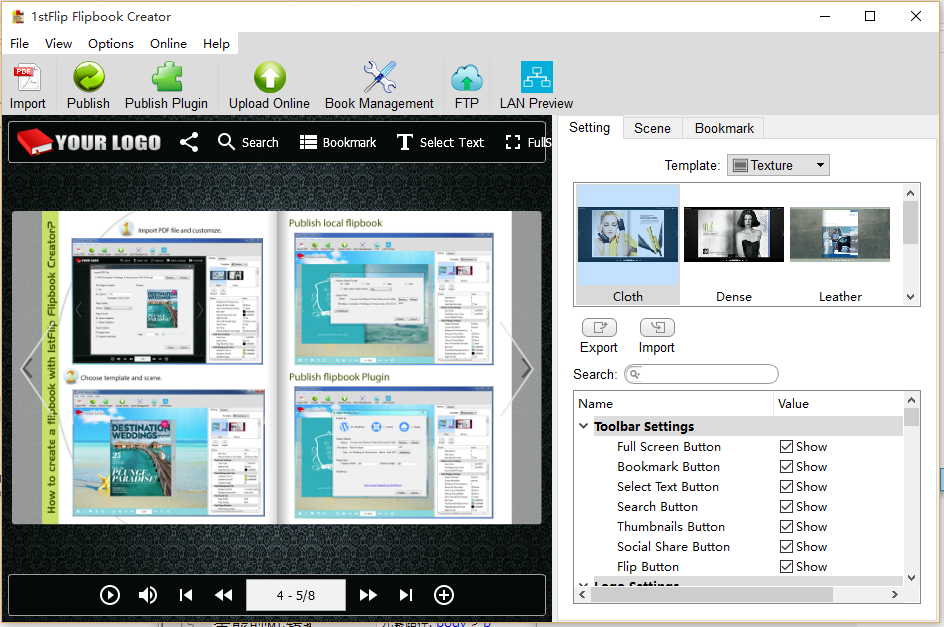Open the Template Texture dropdown

pyautogui.click(x=778, y=165)
